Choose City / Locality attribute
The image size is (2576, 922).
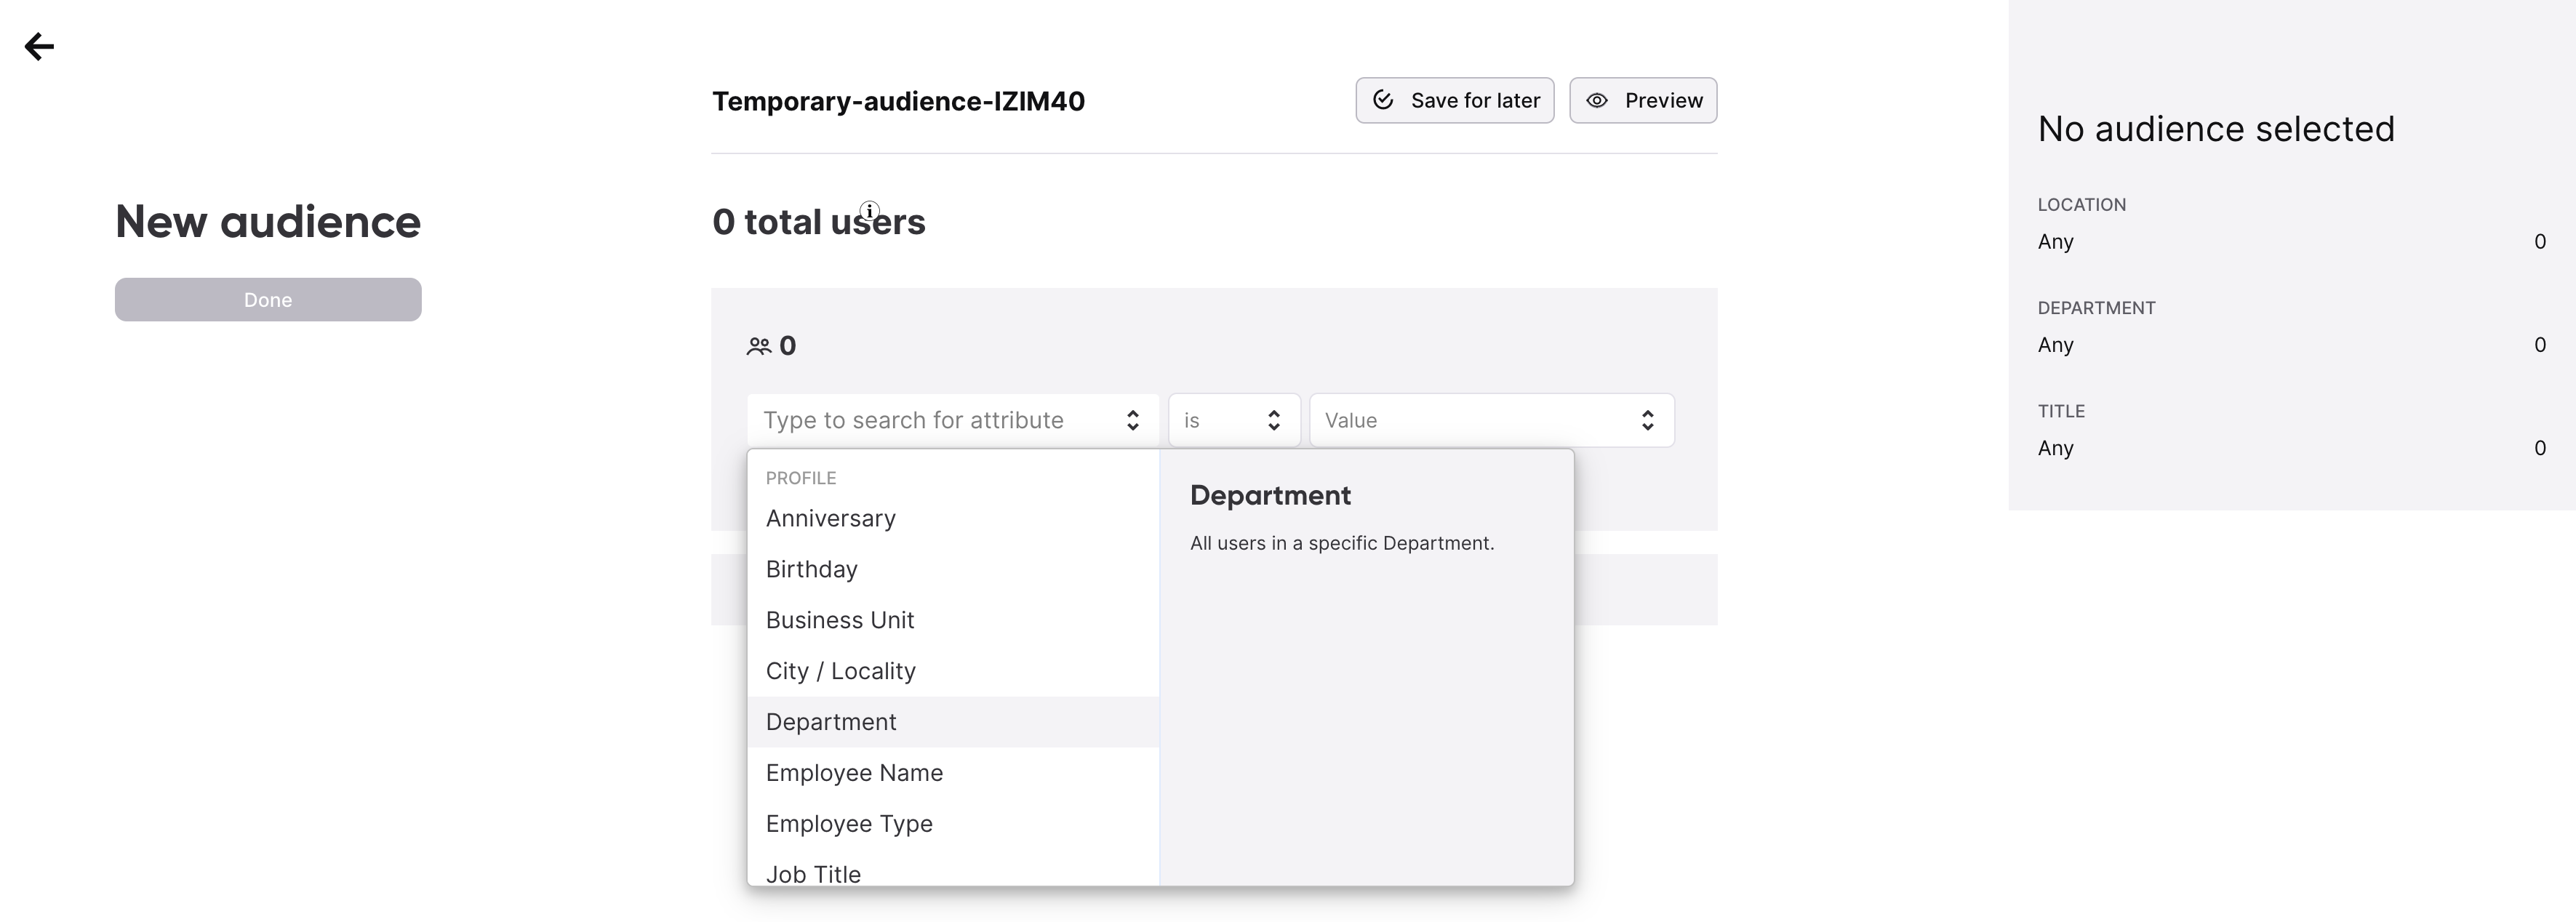coord(953,671)
